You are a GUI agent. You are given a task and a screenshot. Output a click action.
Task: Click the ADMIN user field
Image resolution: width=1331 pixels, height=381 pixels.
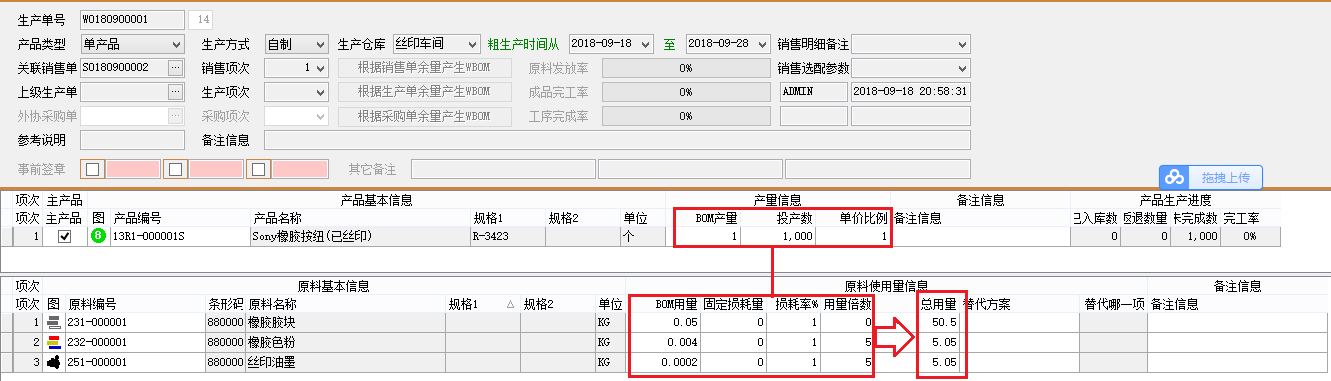tap(813, 92)
